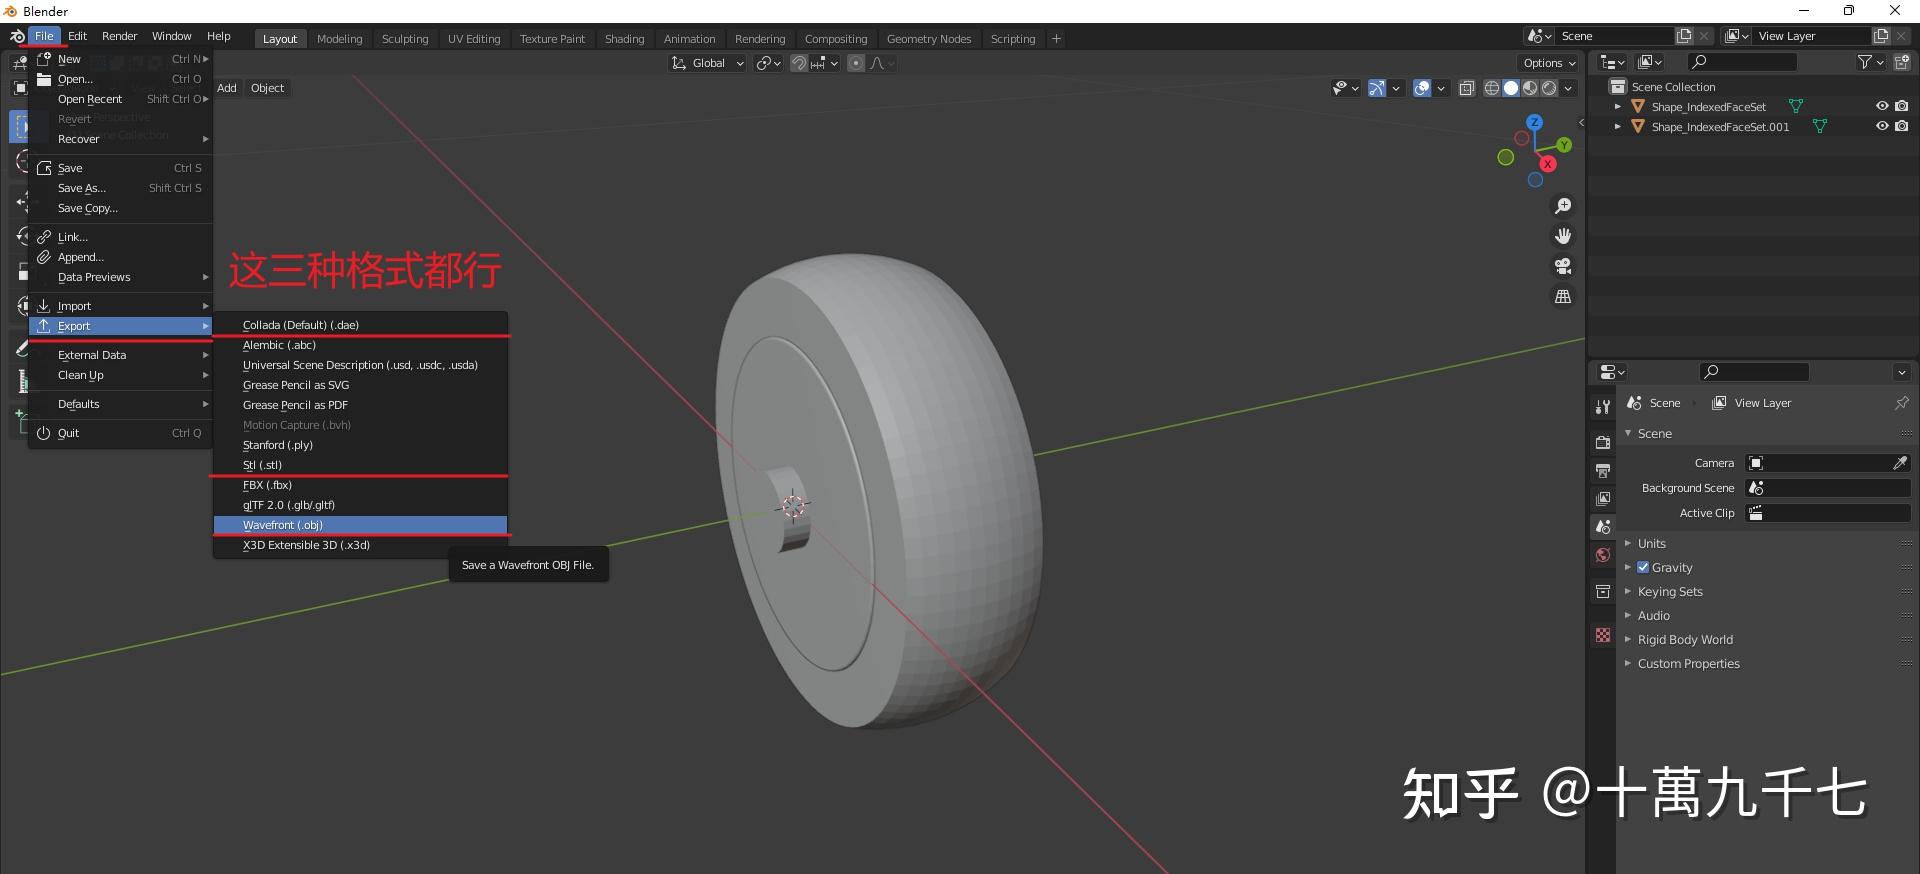Screen dimensions: 1920x874
Task: Click the zoom in/out viewport icon
Action: (1562, 206)
